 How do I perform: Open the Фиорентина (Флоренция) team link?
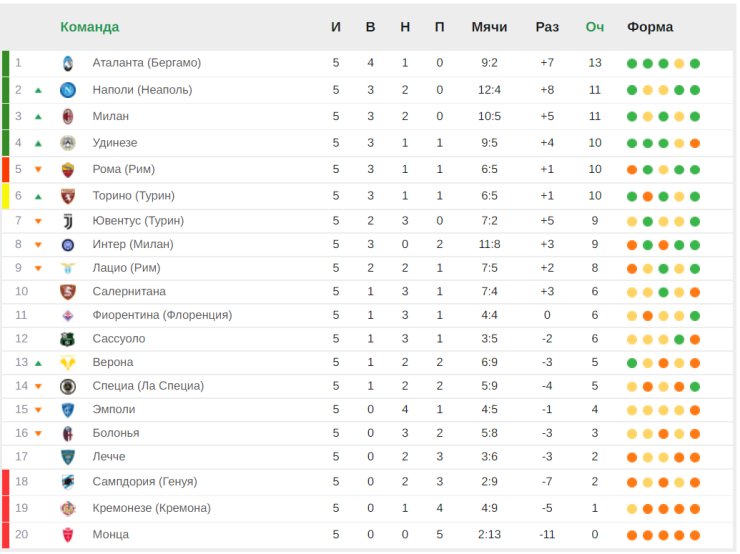[162, 315]
